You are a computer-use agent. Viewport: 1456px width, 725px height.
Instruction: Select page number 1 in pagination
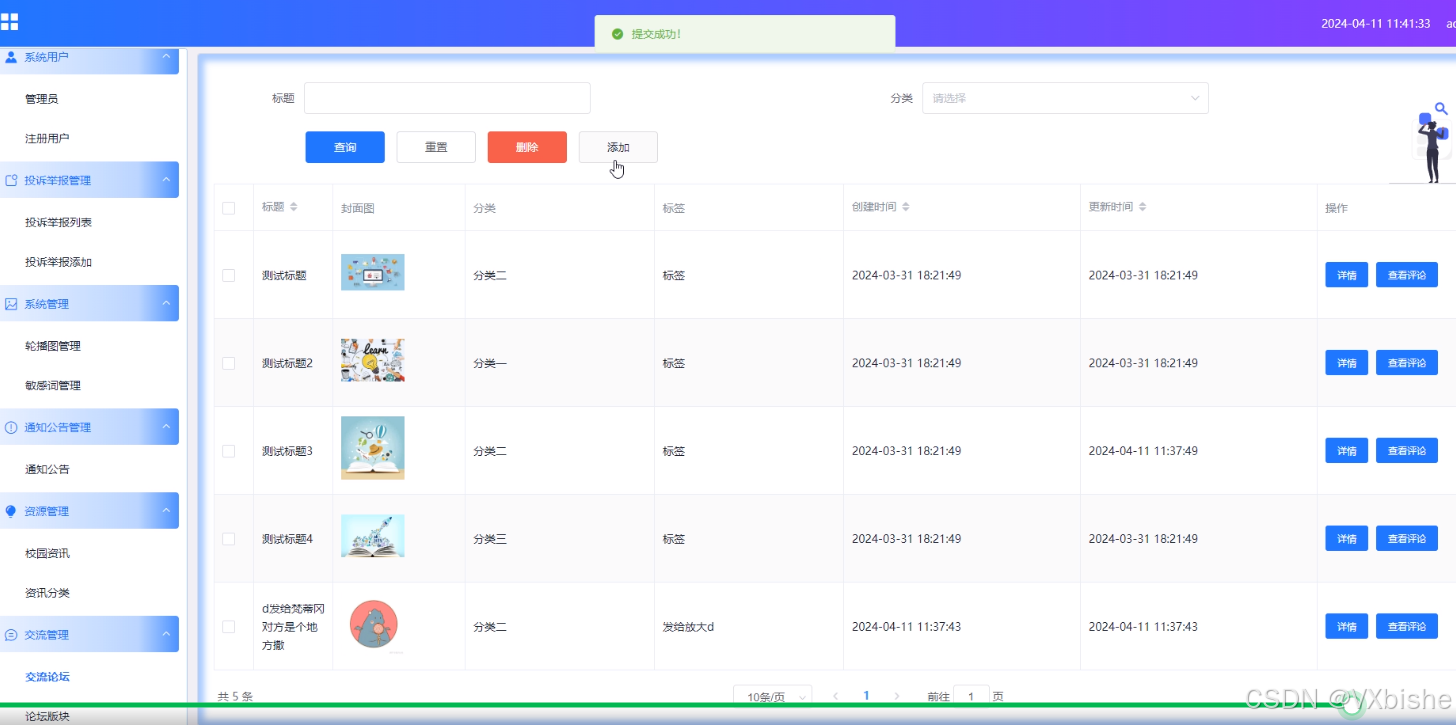tap(866, 696)
